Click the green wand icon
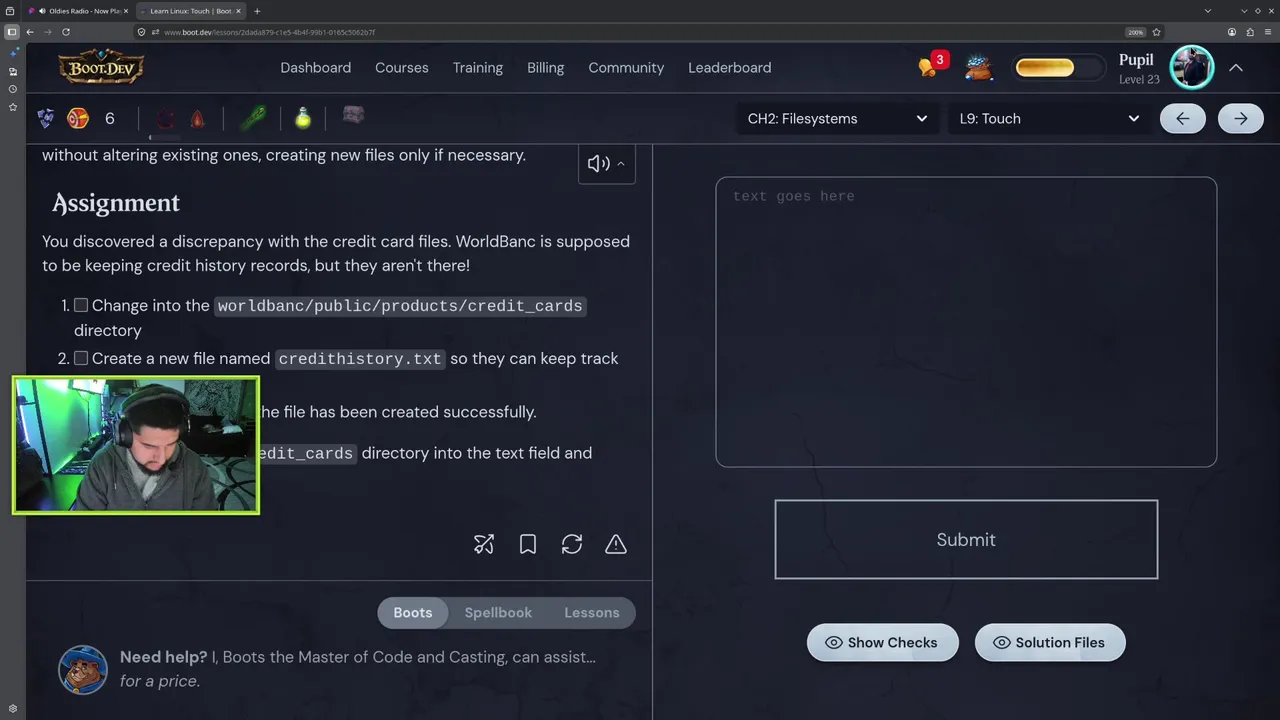Image resolution: width=1280 pixels, height=720 pixels. pos(253,119)
